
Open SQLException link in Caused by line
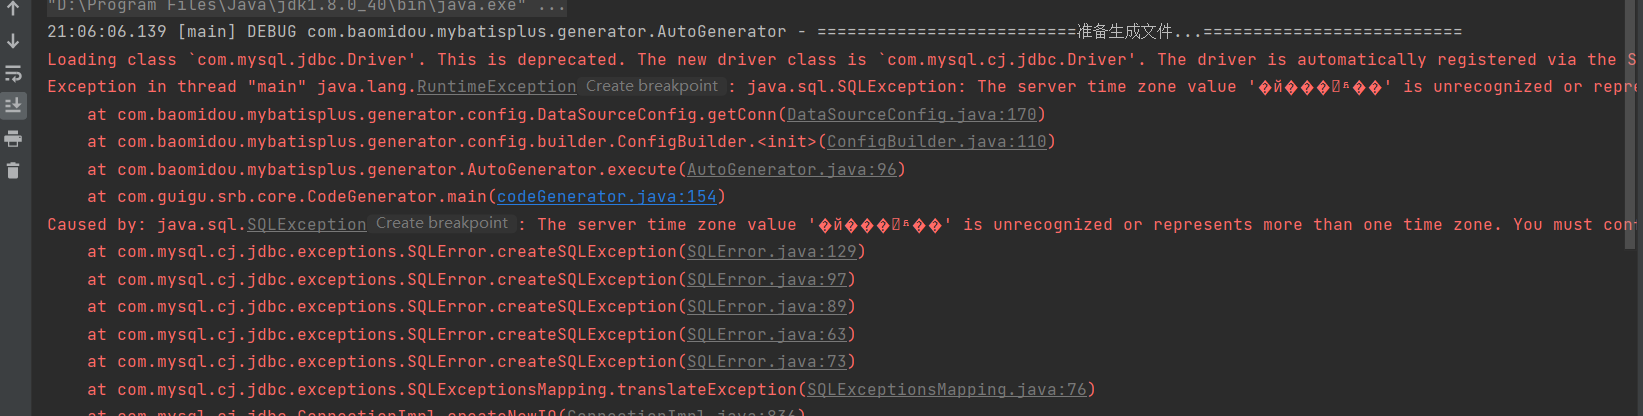coord(306,225)
